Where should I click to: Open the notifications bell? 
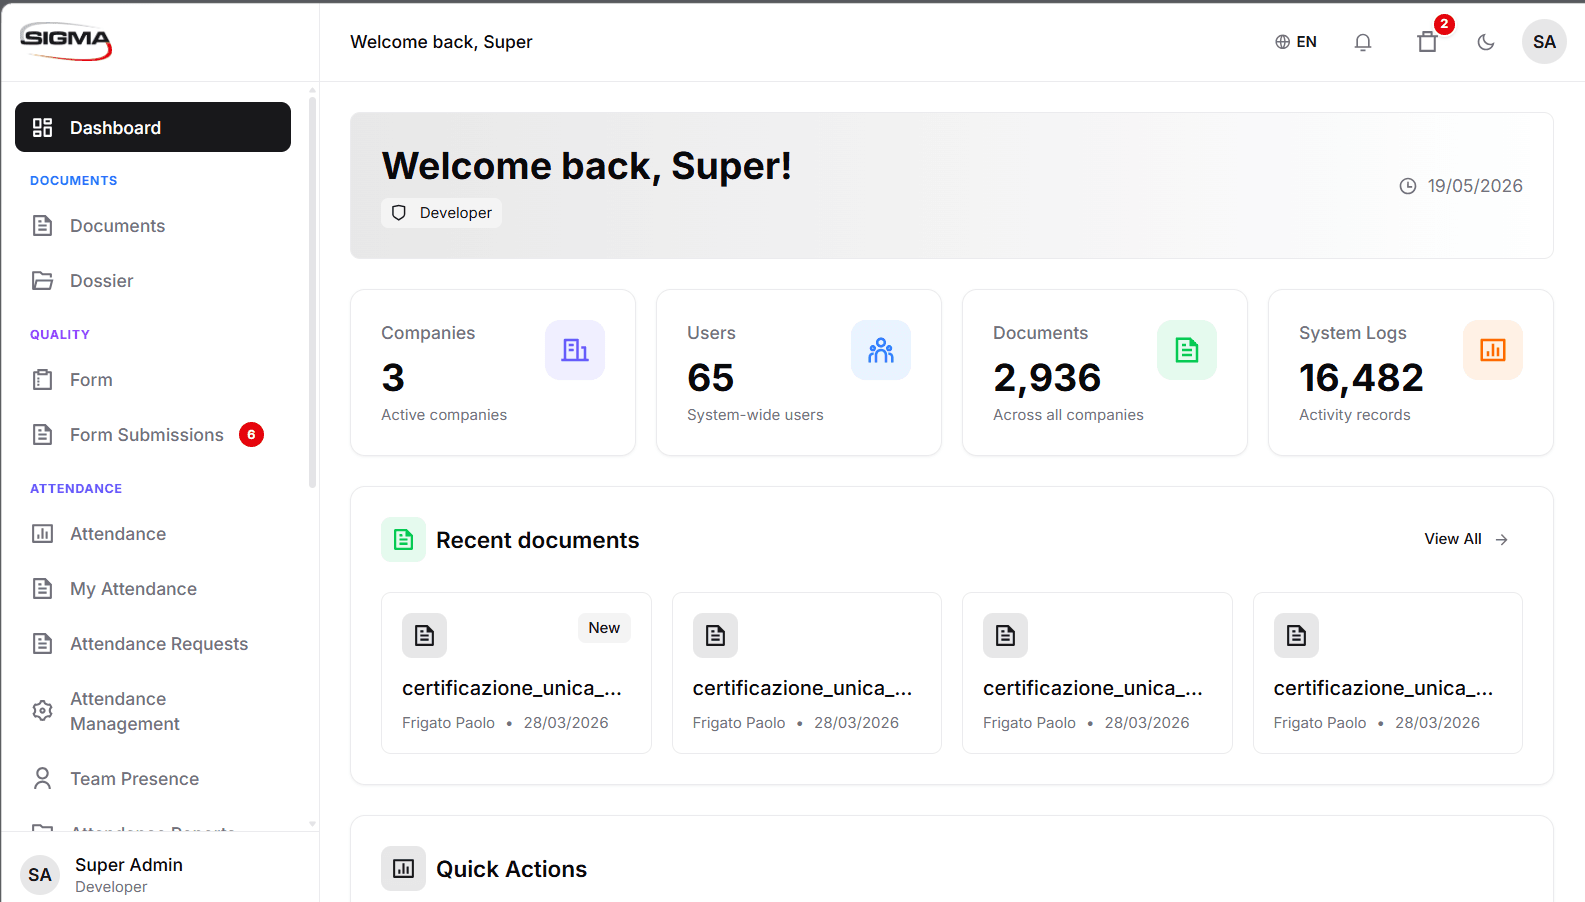tap(1363, 42)
